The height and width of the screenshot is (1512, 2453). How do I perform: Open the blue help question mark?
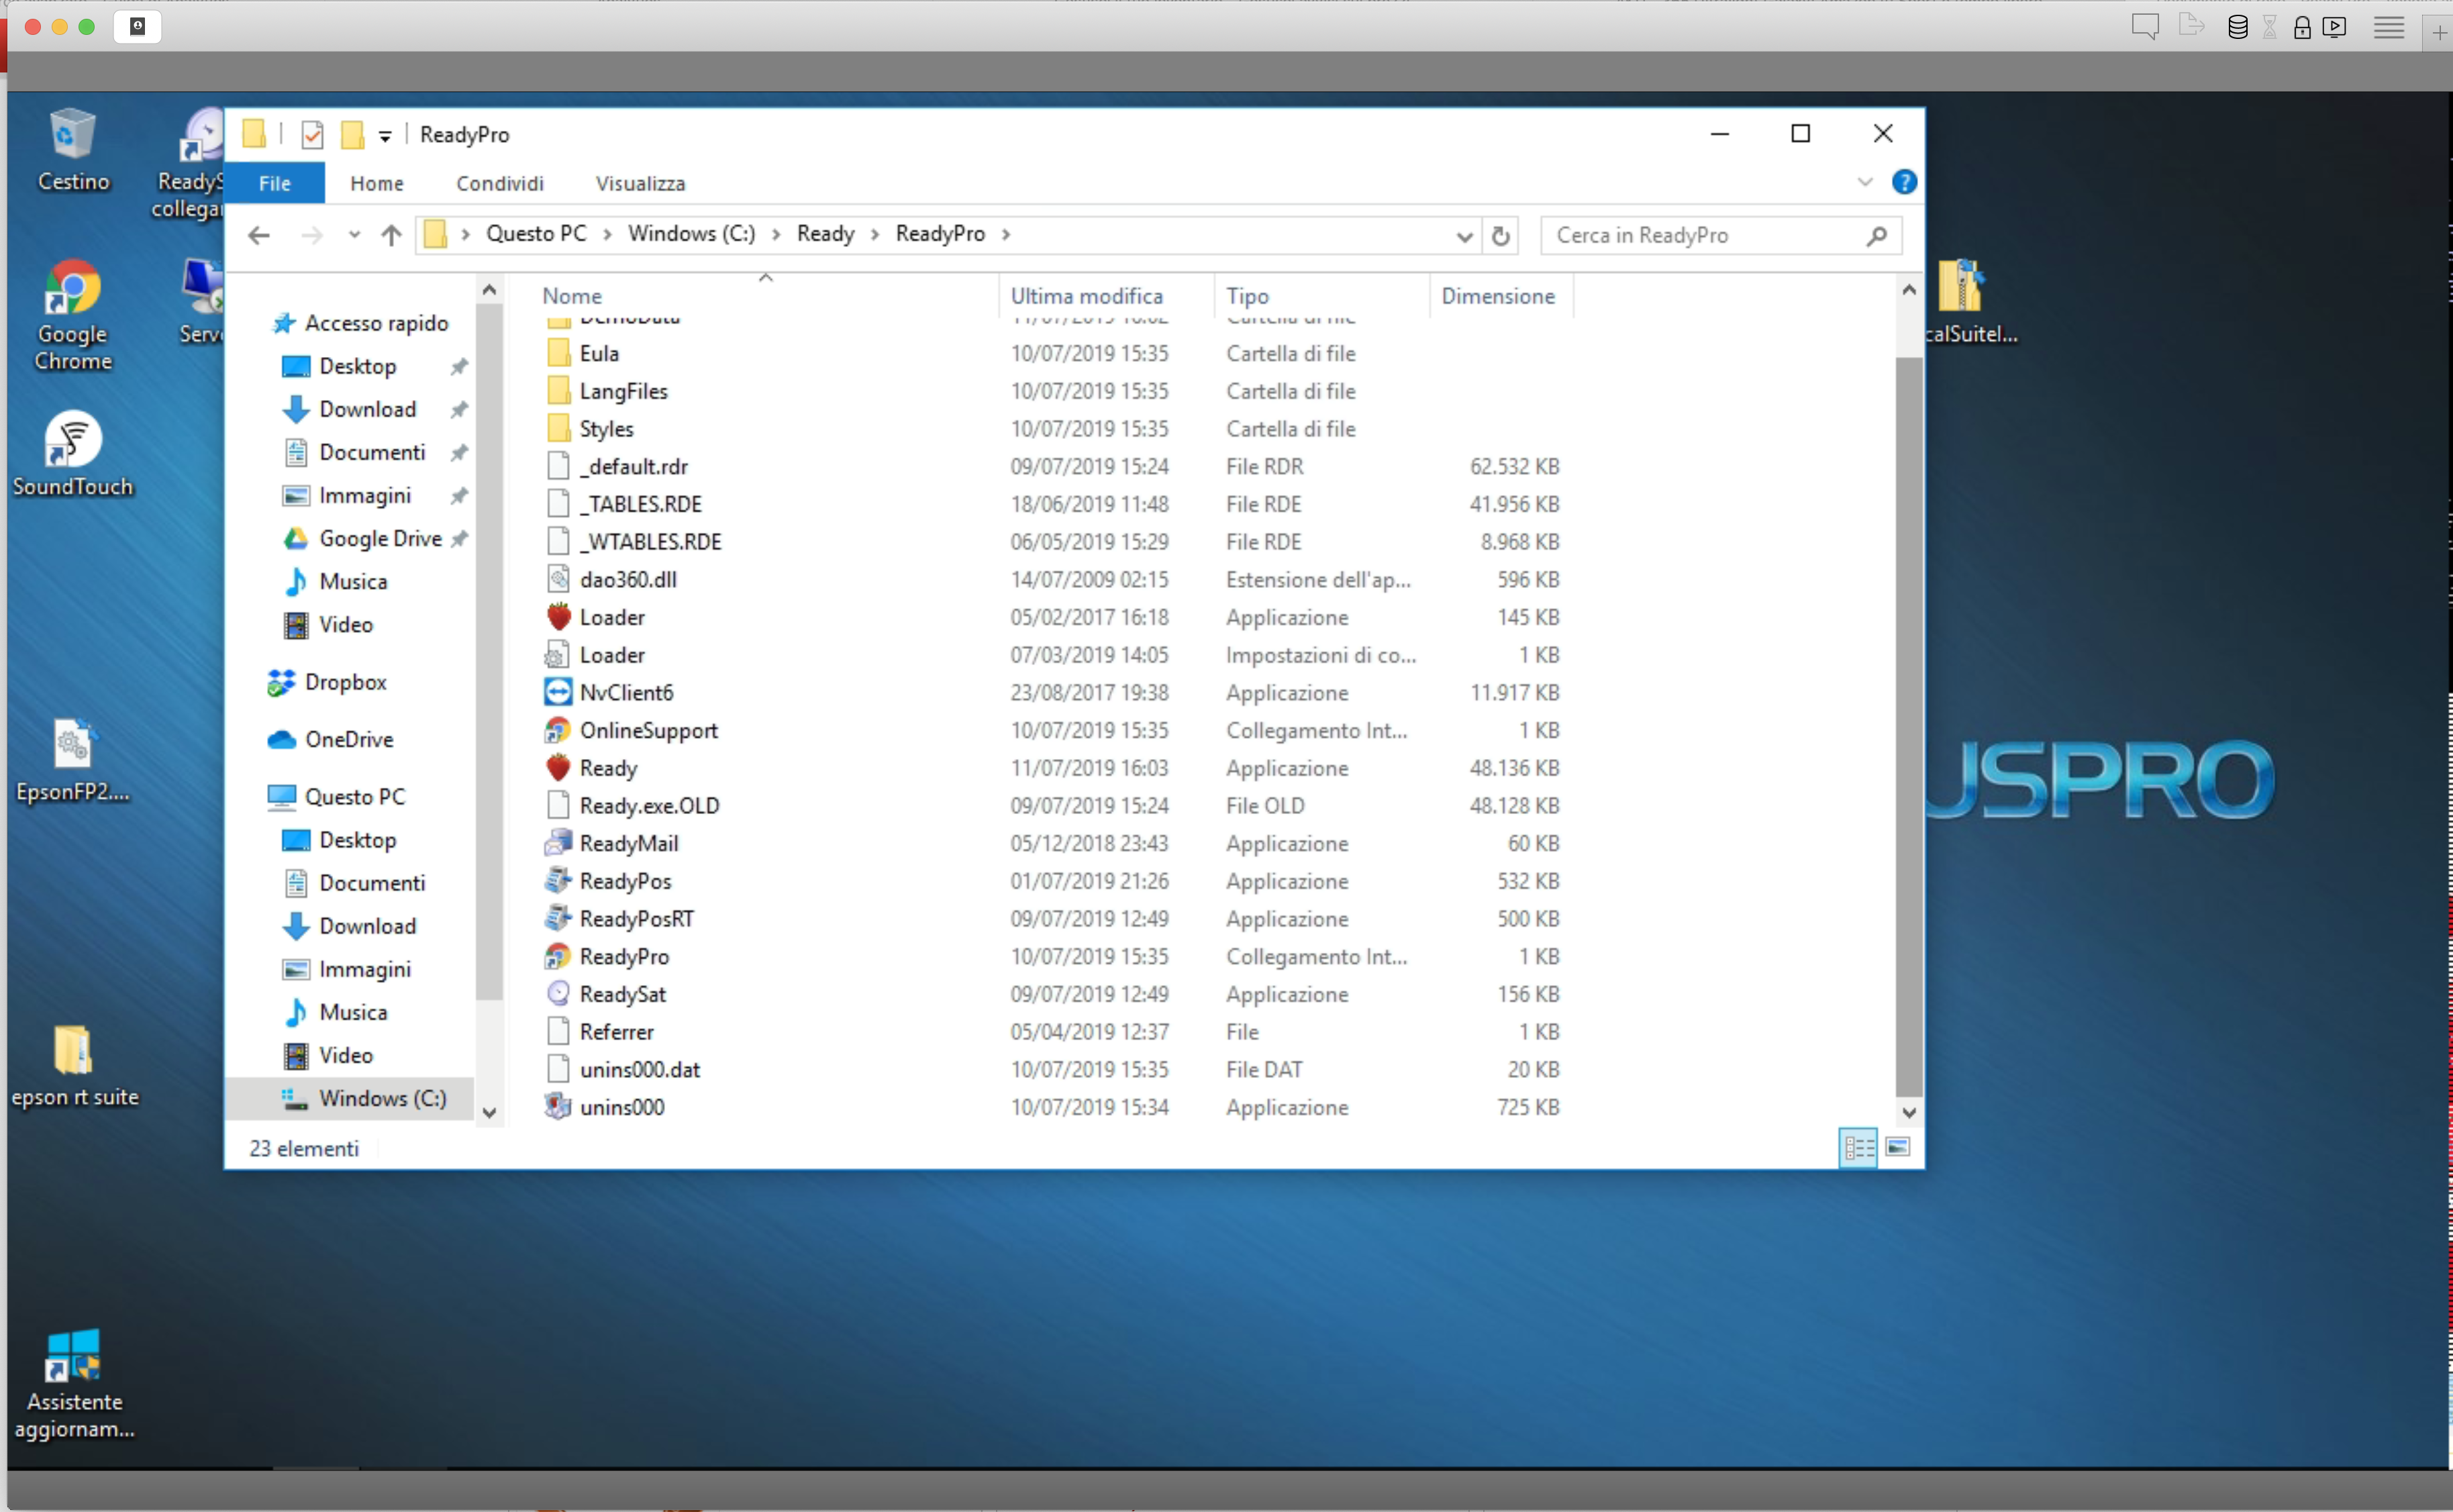[1904, 182]
